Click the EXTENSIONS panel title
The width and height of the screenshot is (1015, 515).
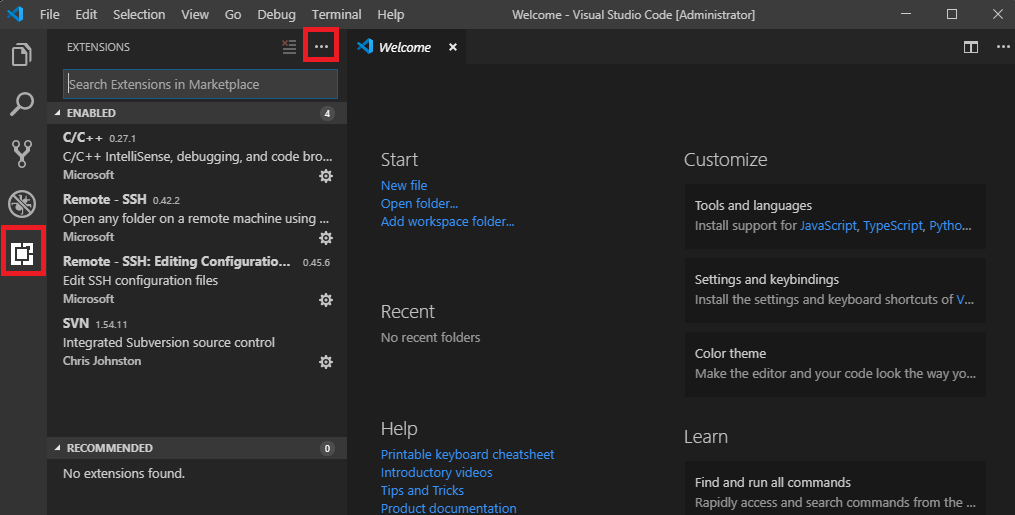tap(98, 47)
